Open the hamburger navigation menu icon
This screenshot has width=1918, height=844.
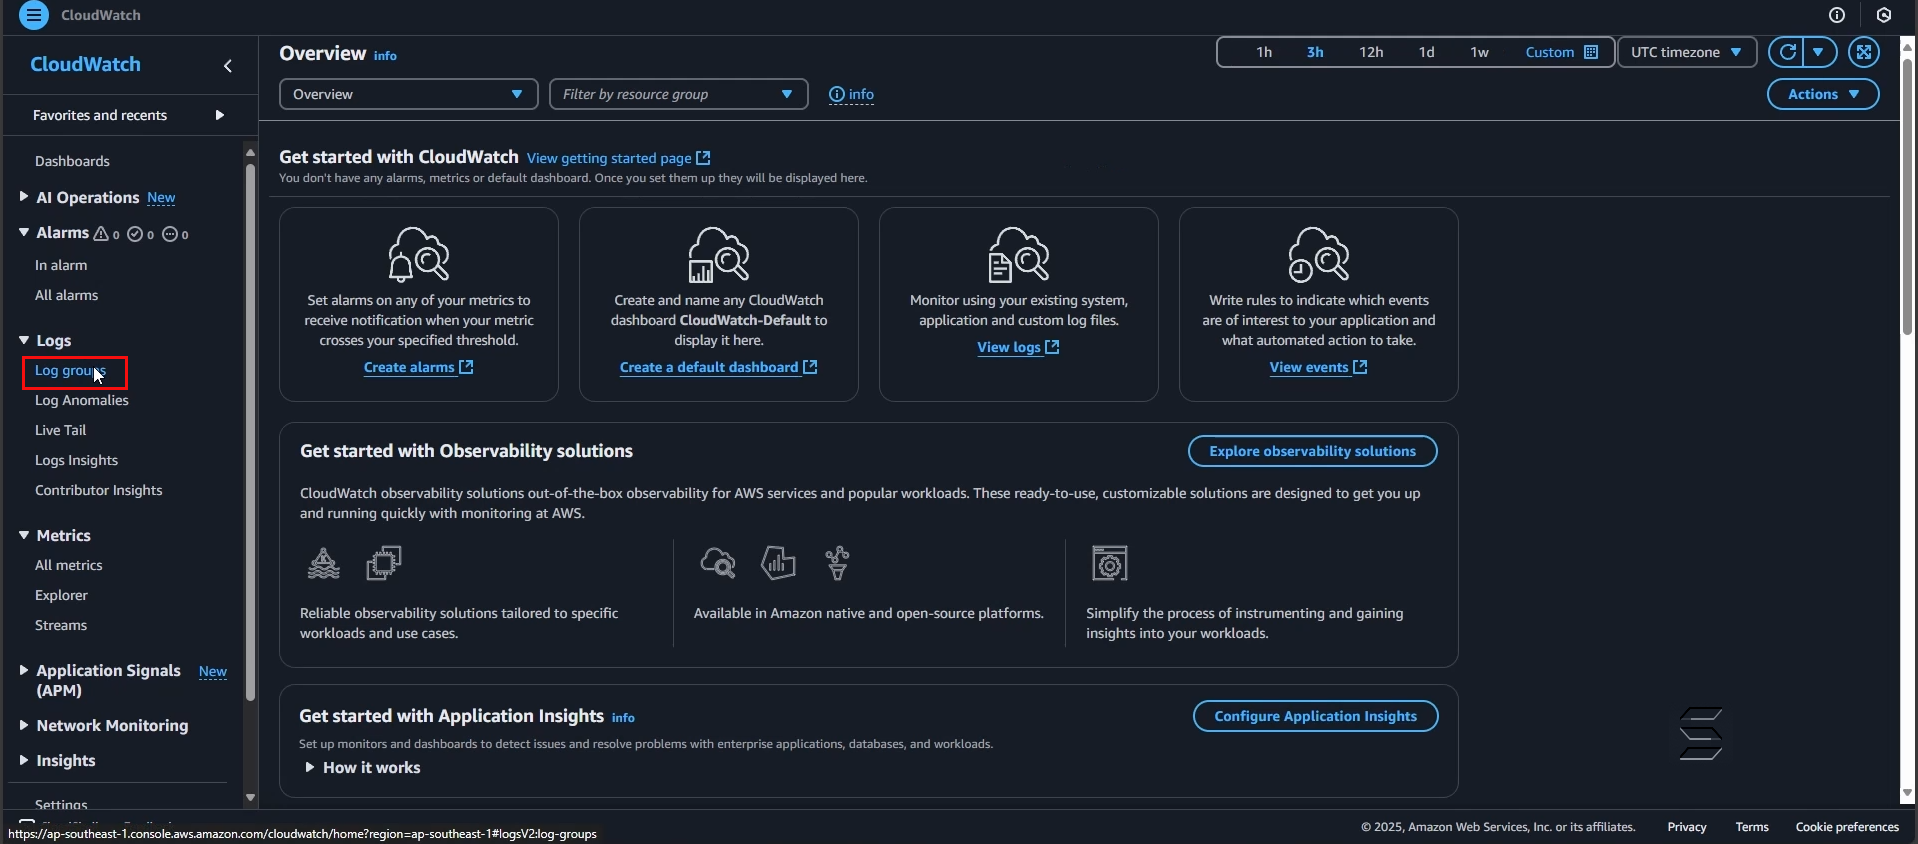(x=33, y=15)
